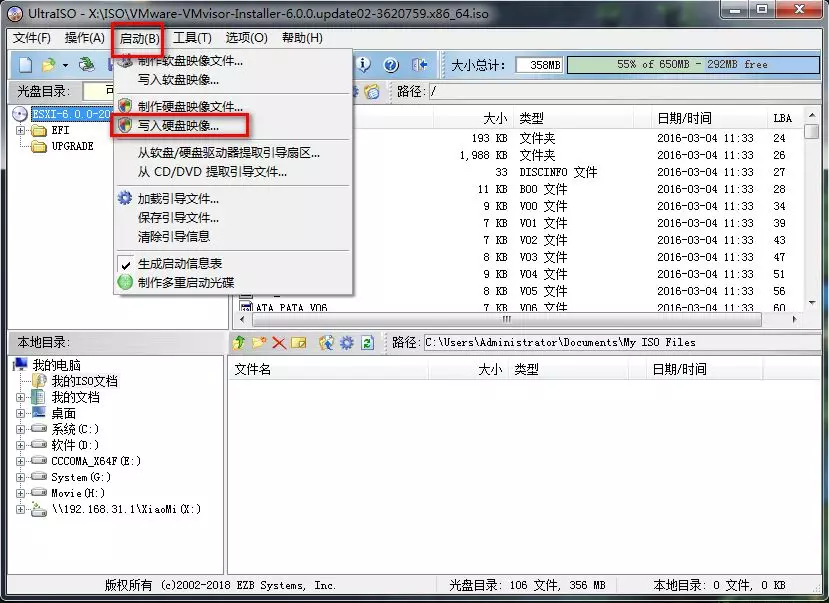Open the 帮助(H) menu
This screenshot has height=603, width=829.
click(x=302, y=38)
